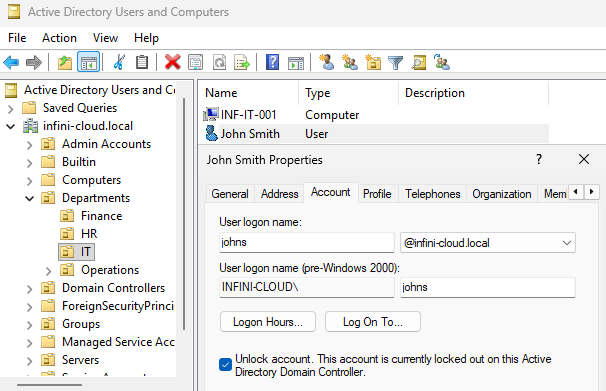Select the IT OU
Screen dimensions: 606x391
click(77, 252)
